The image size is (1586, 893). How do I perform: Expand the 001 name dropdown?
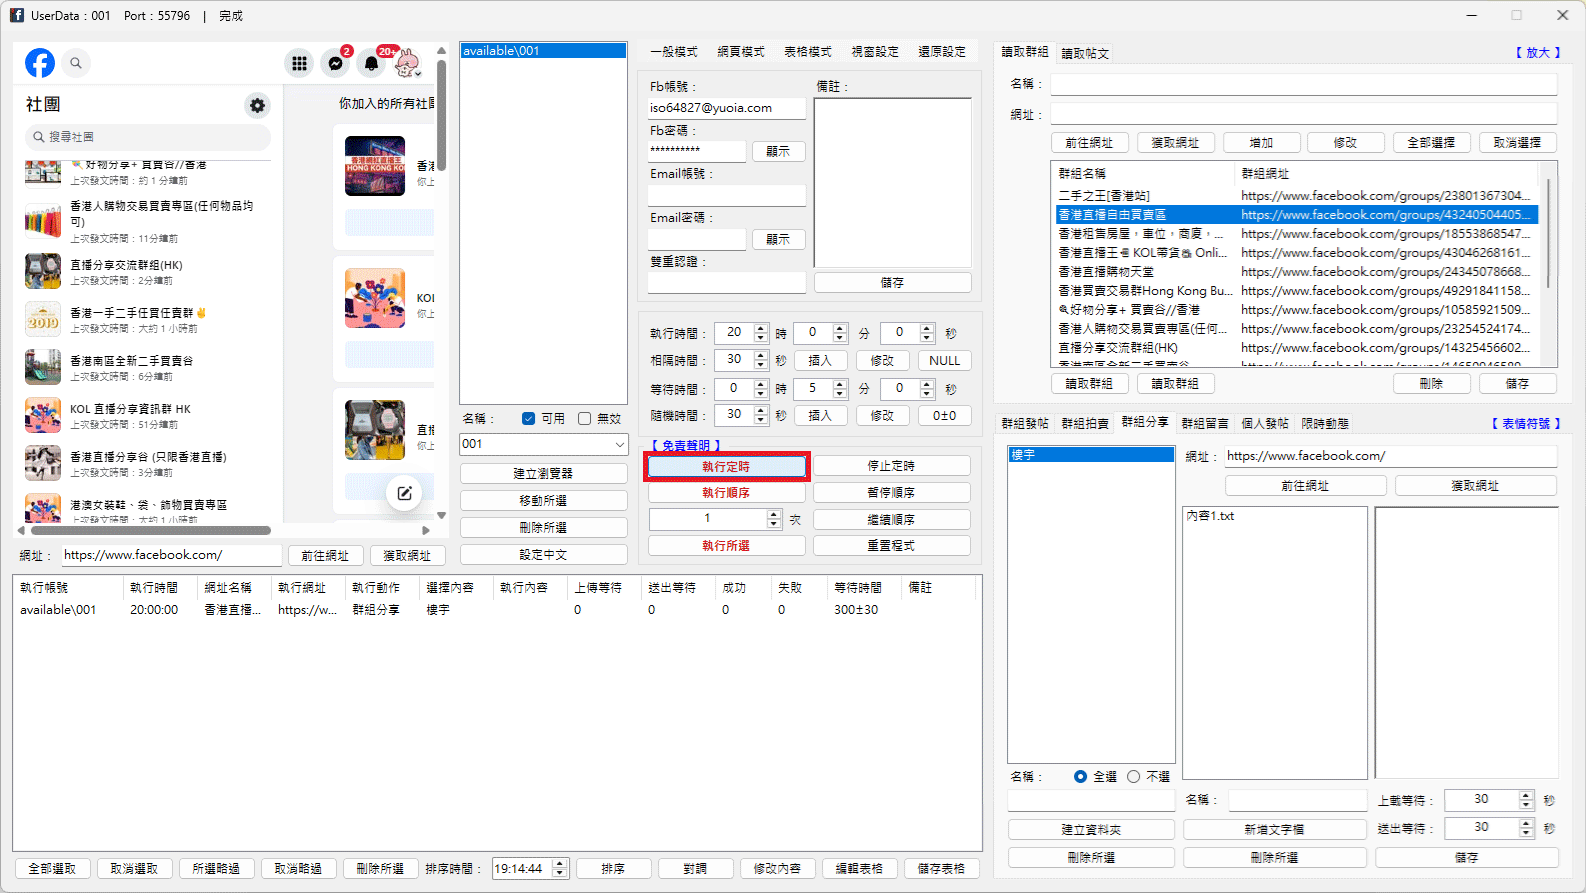tap(619, 444)
